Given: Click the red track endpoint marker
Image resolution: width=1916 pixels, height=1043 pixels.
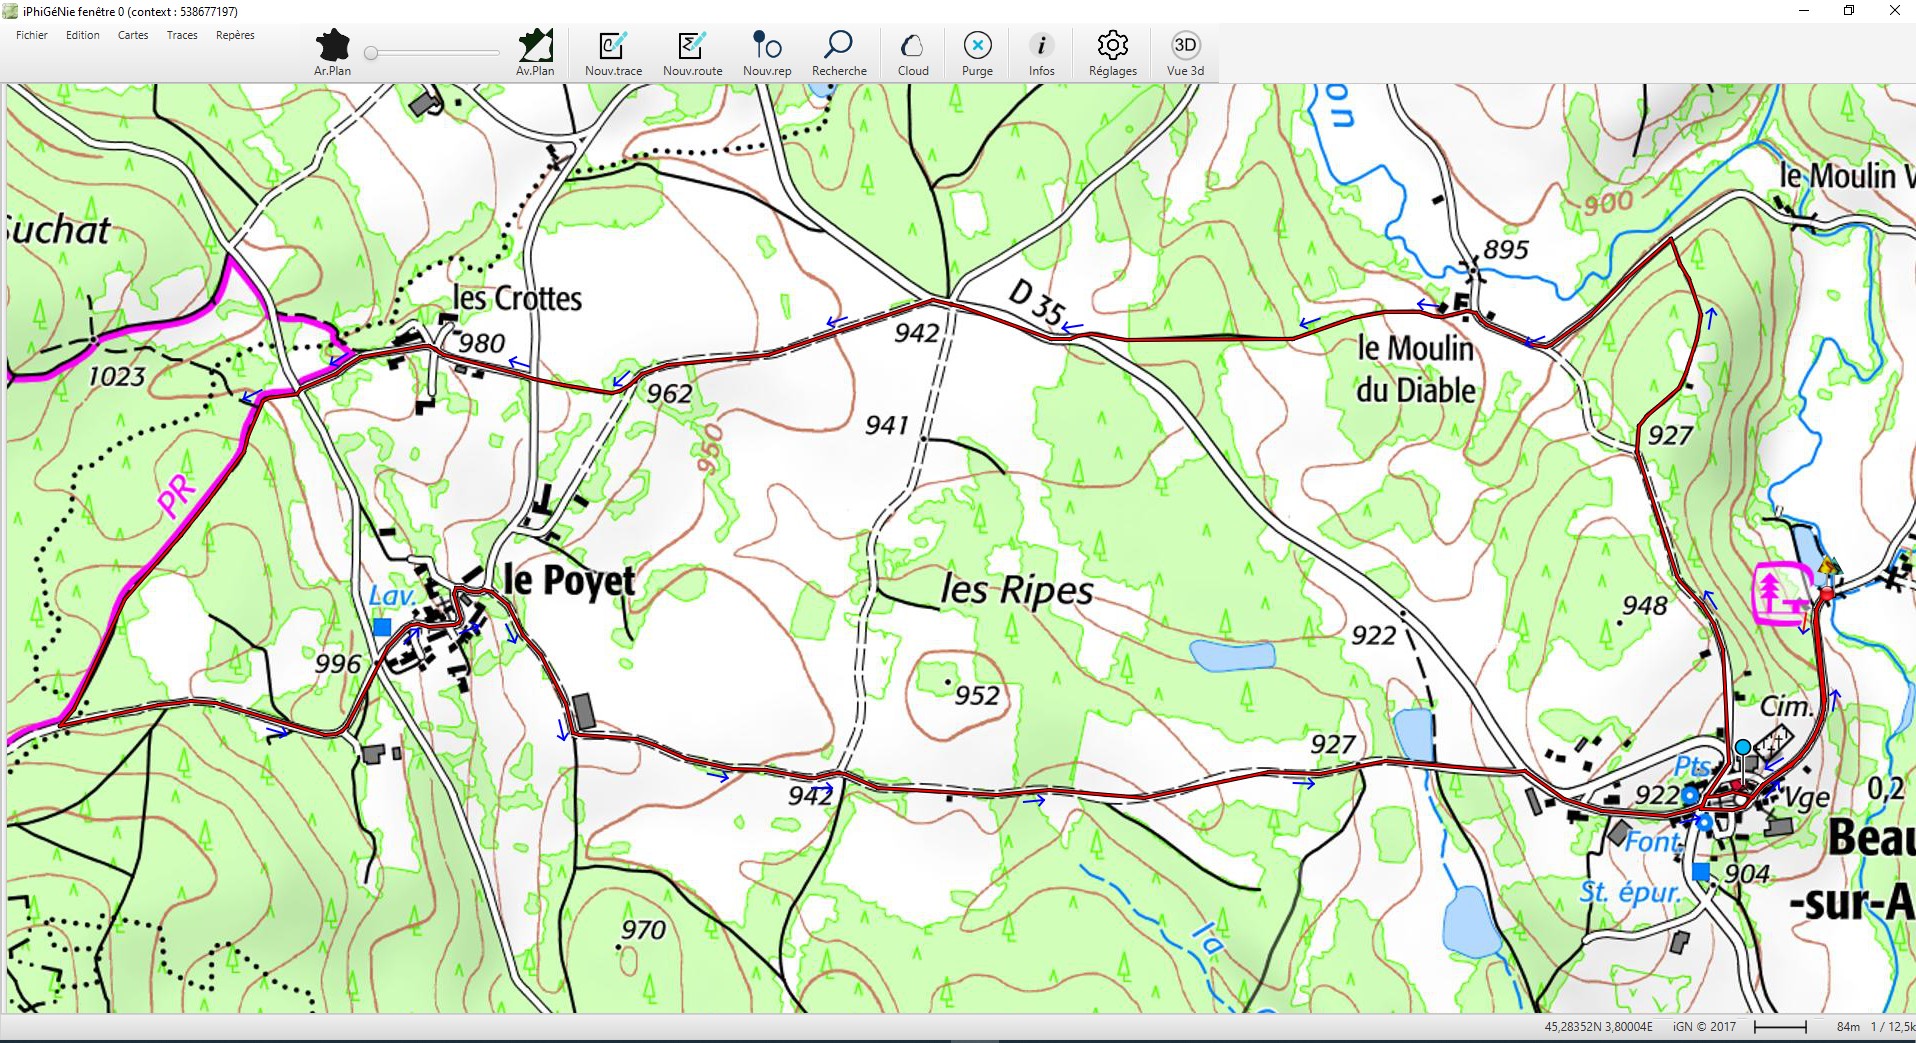Looking at the screenshot, I should click(1826, 595).
